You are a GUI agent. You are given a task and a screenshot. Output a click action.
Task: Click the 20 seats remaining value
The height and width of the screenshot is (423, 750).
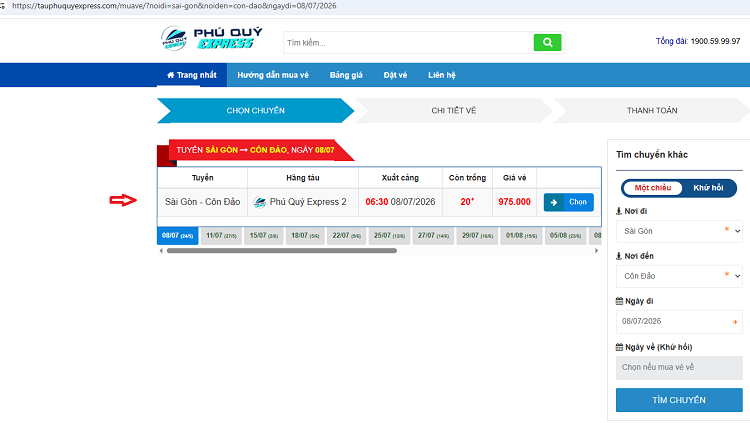click(x=467, y=202)
